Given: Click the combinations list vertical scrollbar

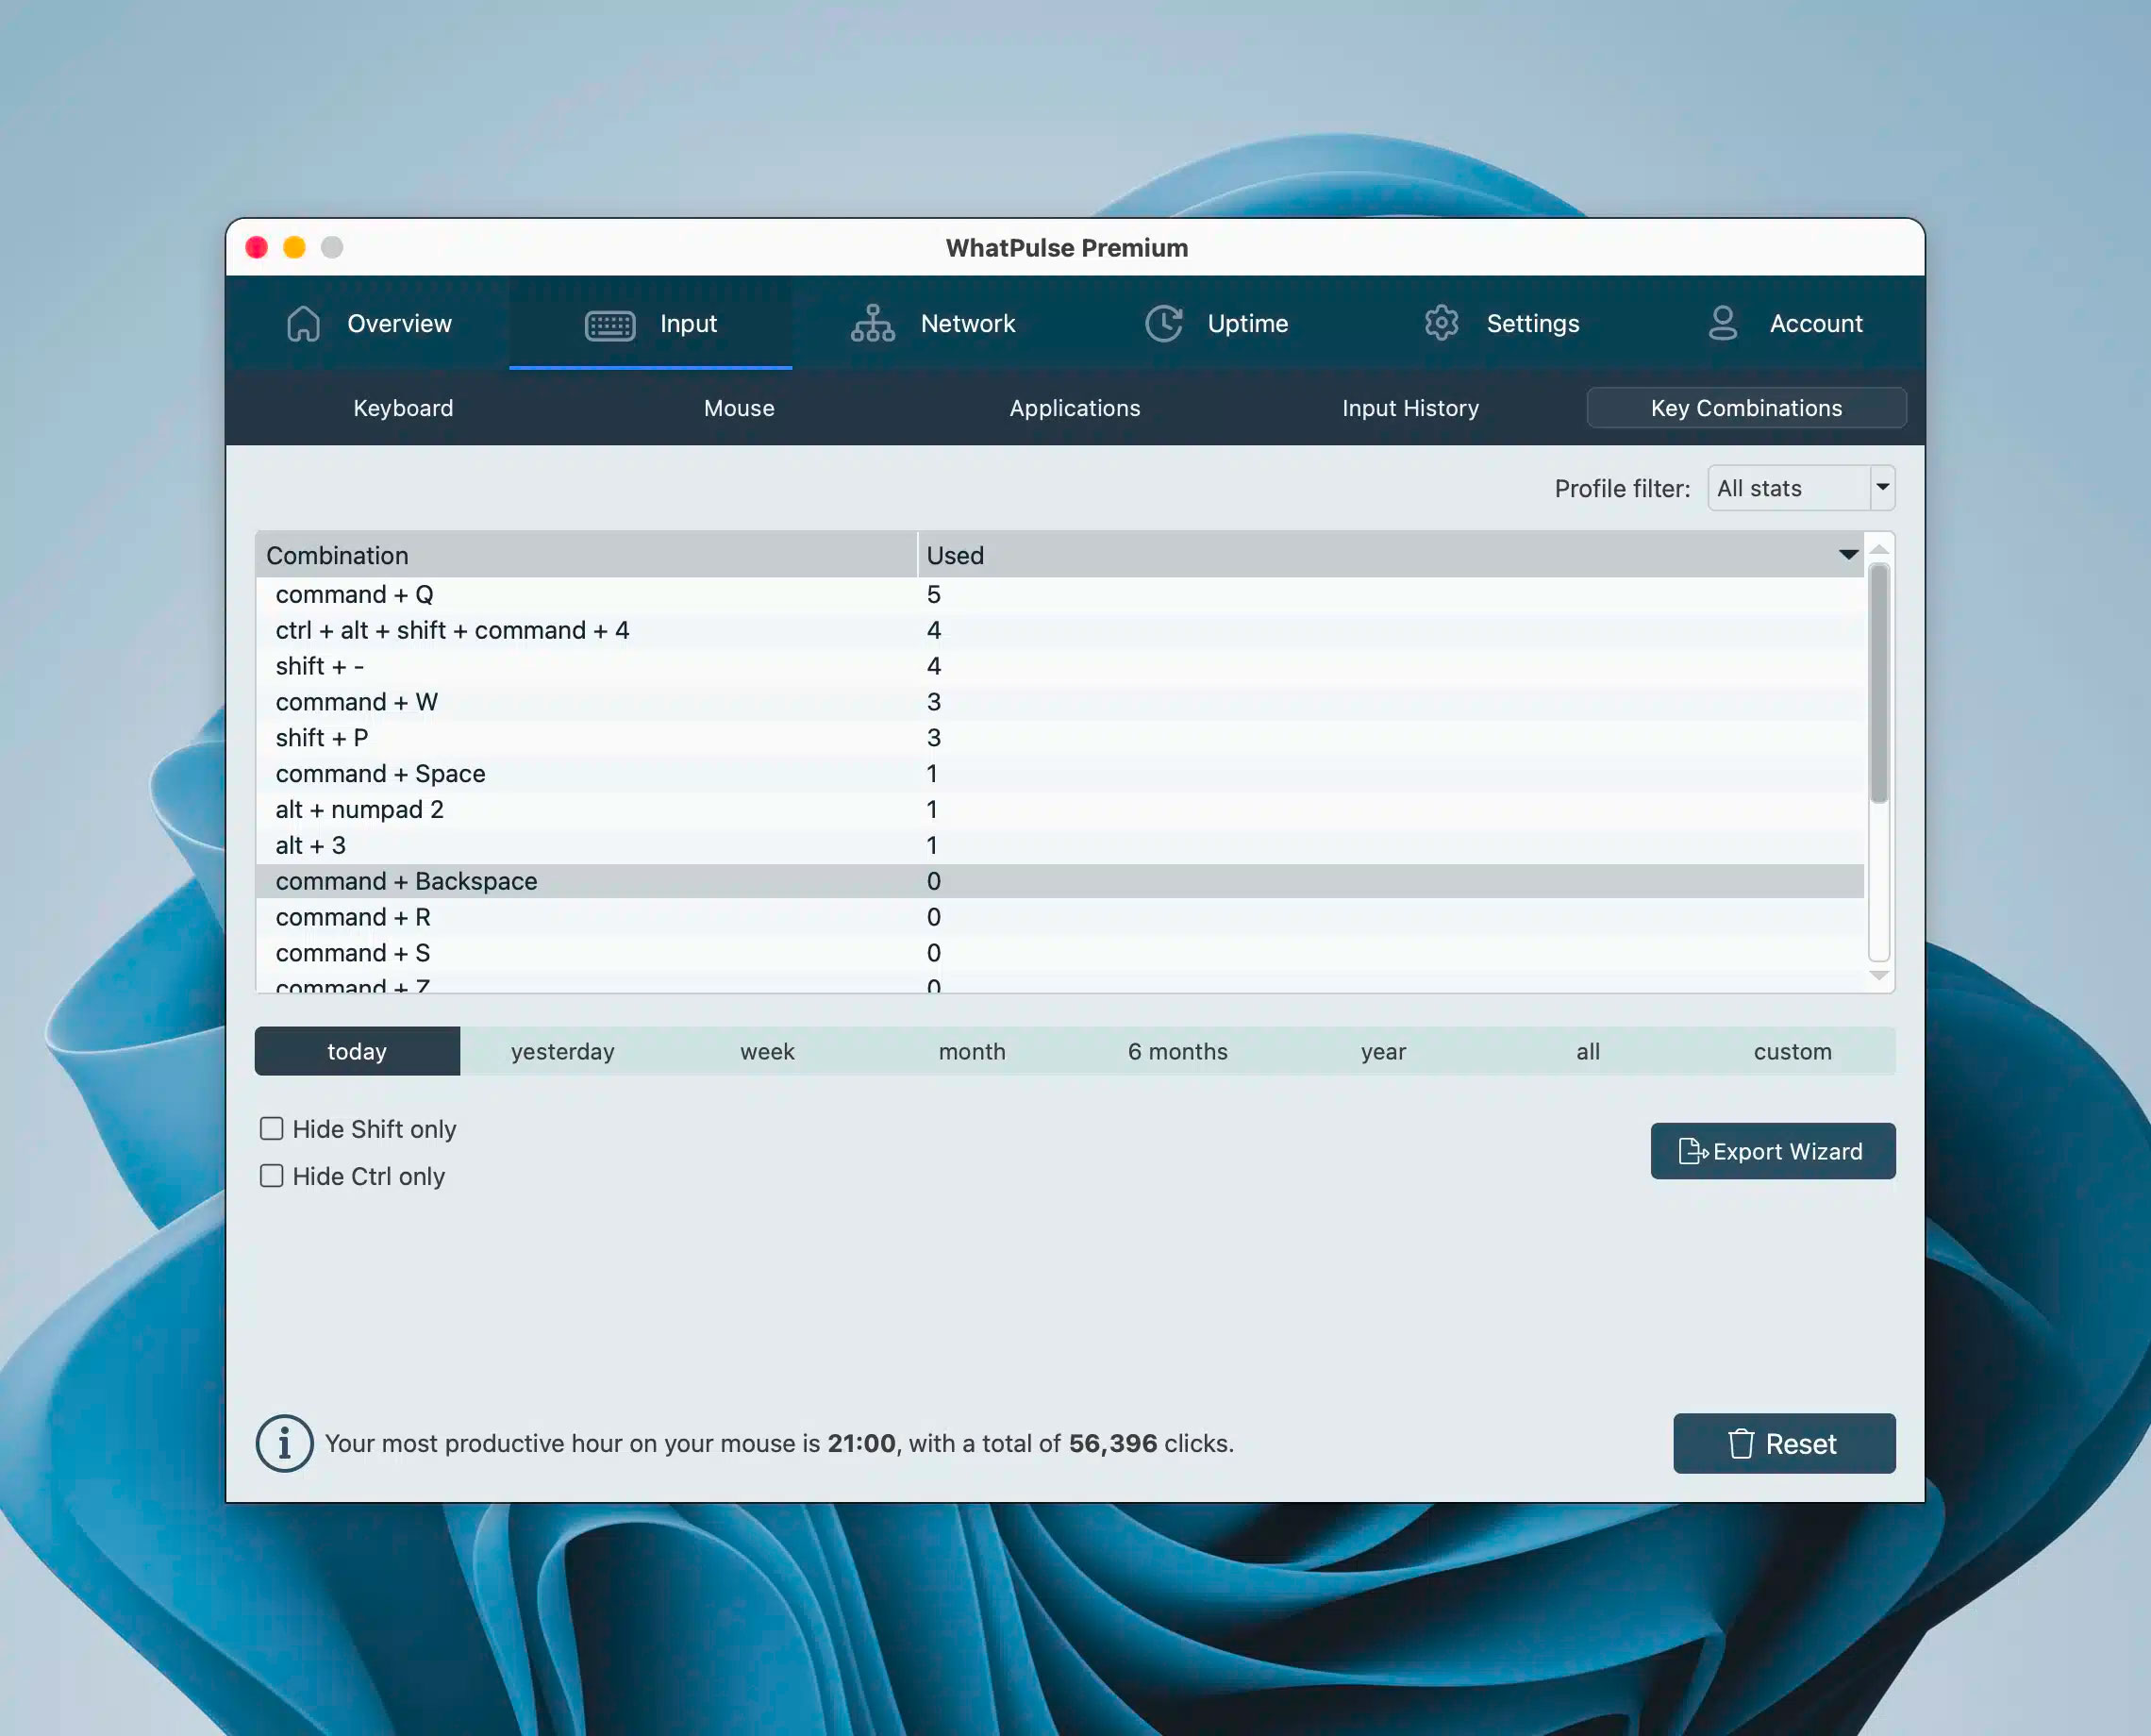Looking at the screenshot, I should [x=1879, y=682].
